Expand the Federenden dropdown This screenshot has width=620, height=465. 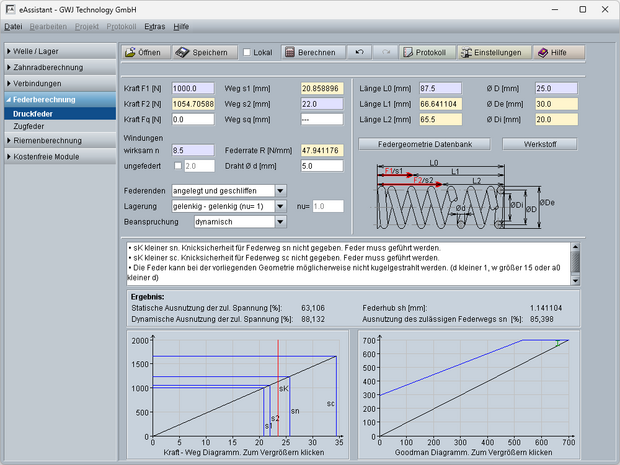point(280,190)
